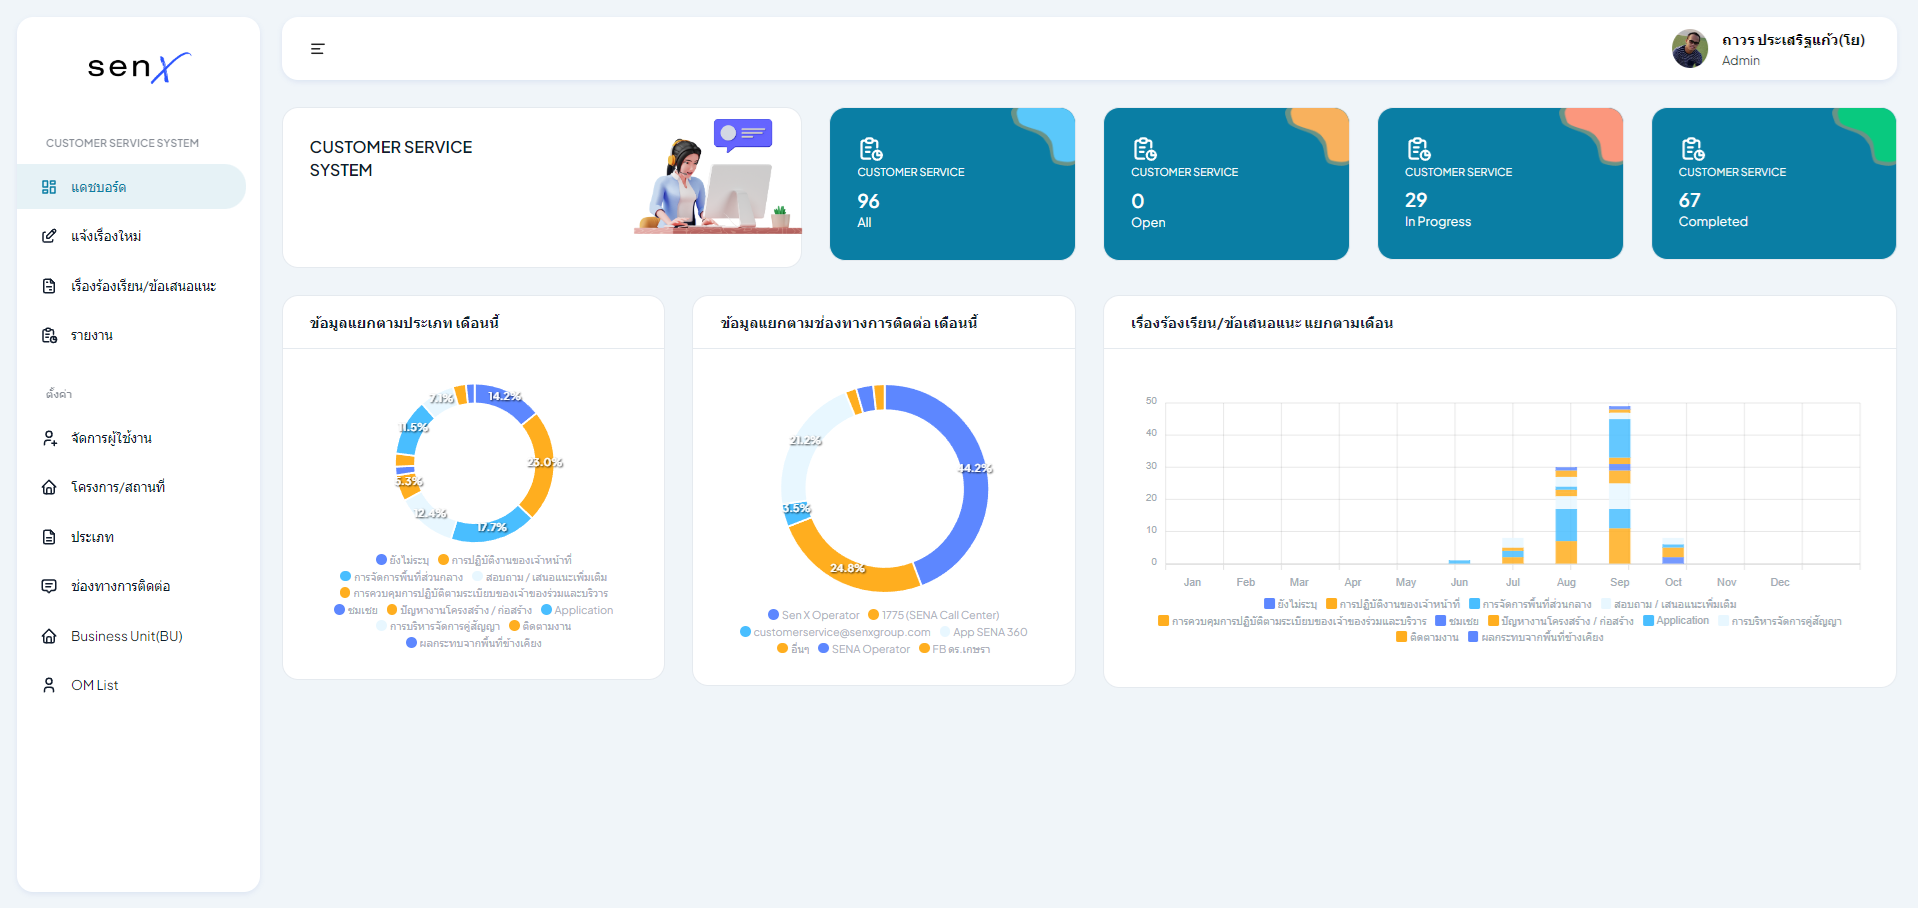Image resolution: width=1918 pixels, height=908 pixels.
Task: Open the รายงาน reports menu item
Action: point(92,335)
